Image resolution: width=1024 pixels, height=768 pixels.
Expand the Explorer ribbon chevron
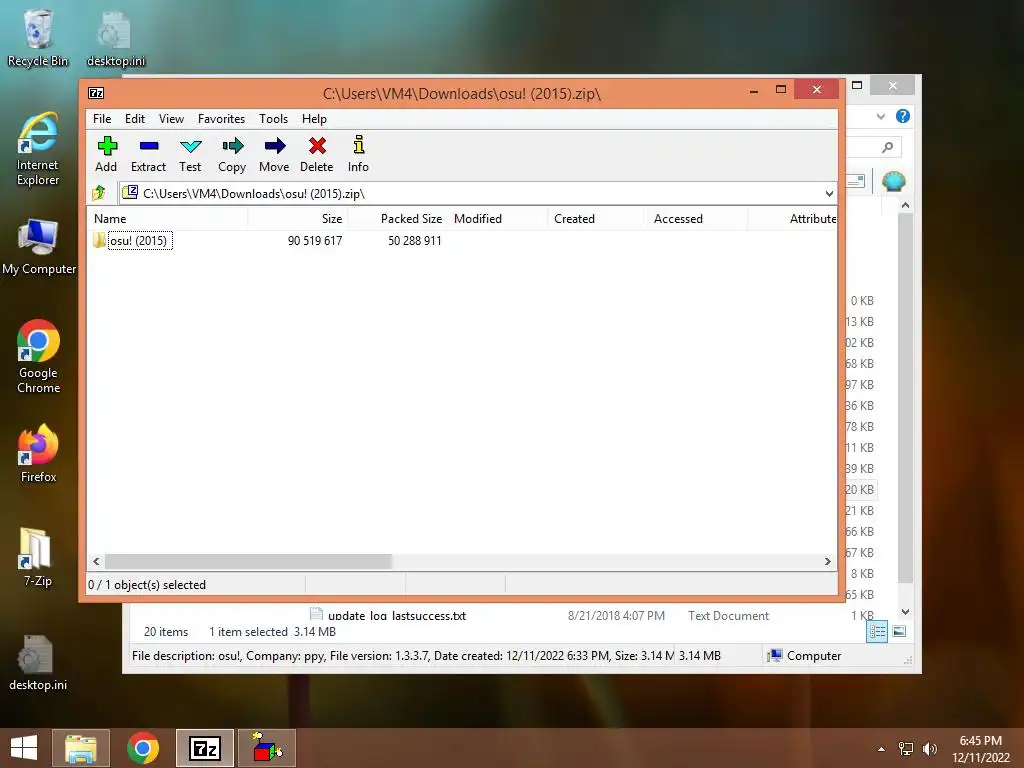coord(880,117)
